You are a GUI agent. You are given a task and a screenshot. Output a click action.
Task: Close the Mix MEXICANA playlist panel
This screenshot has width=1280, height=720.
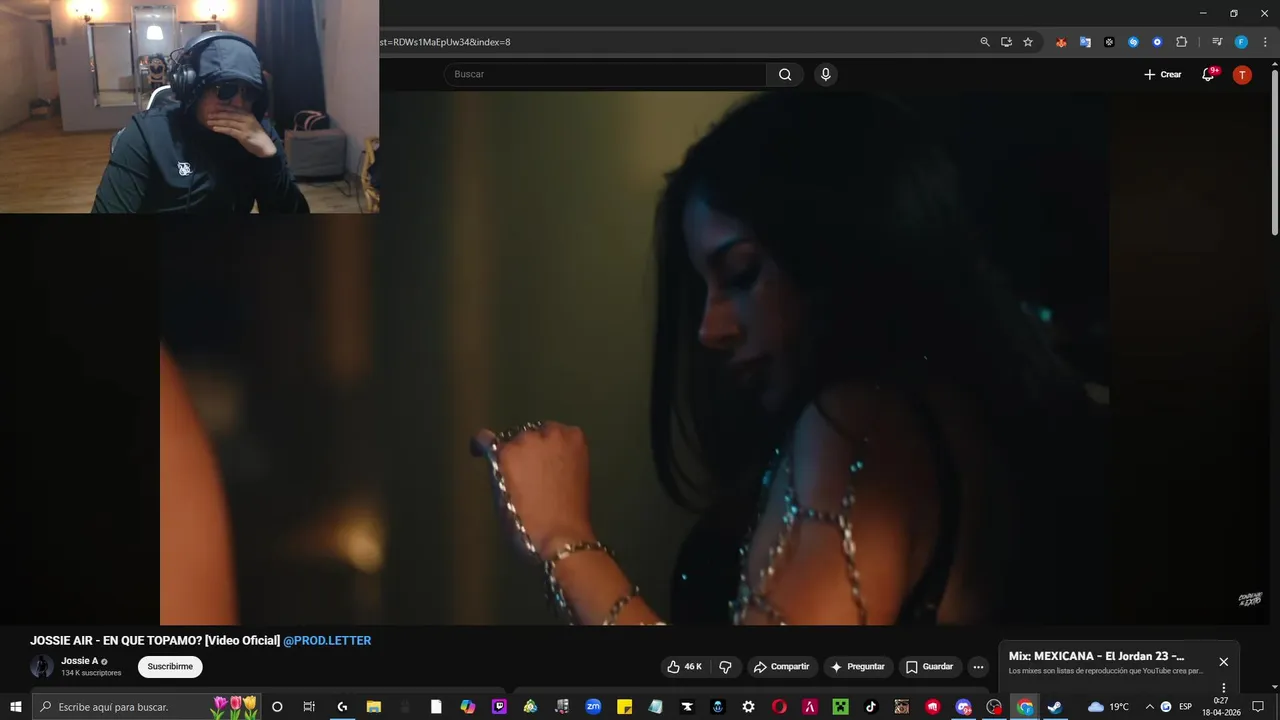(1223, 662)
